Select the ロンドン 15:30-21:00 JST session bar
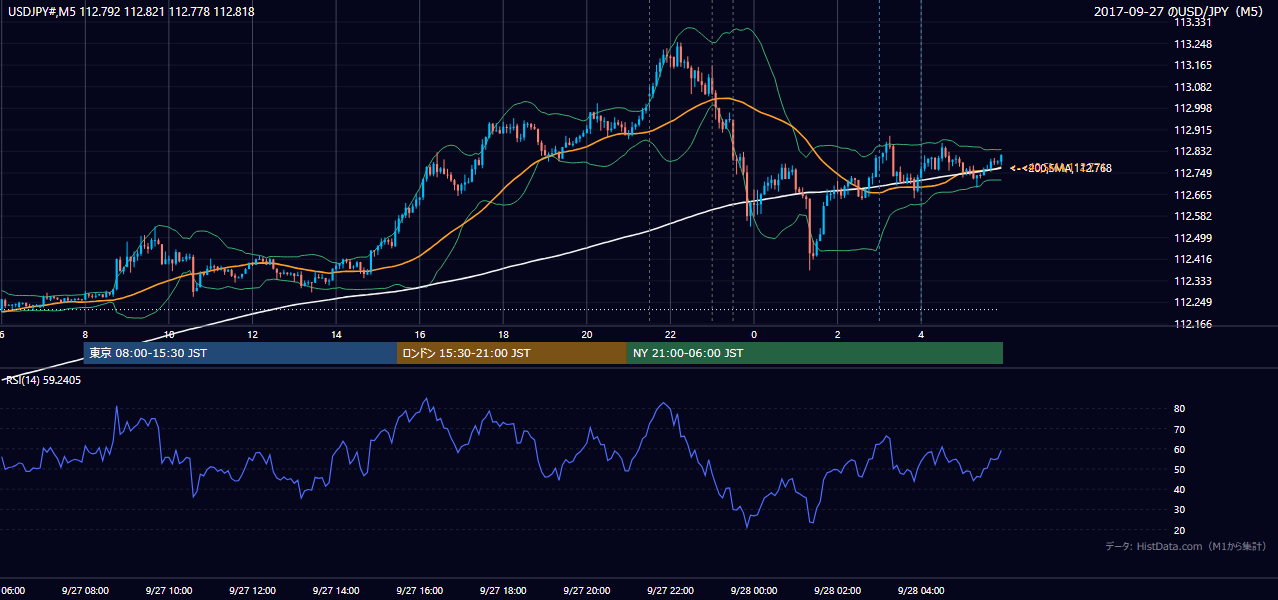 512,353
